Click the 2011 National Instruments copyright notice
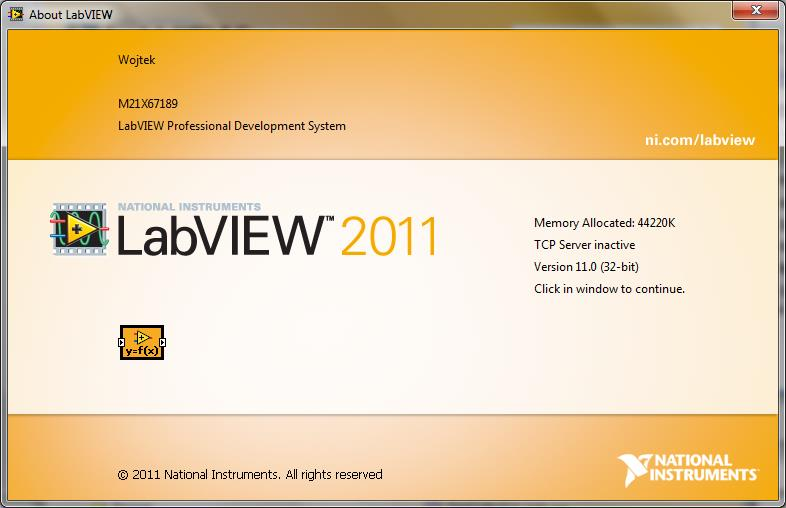Viewport: 786px width, 508px height. [x=250, y=474]
